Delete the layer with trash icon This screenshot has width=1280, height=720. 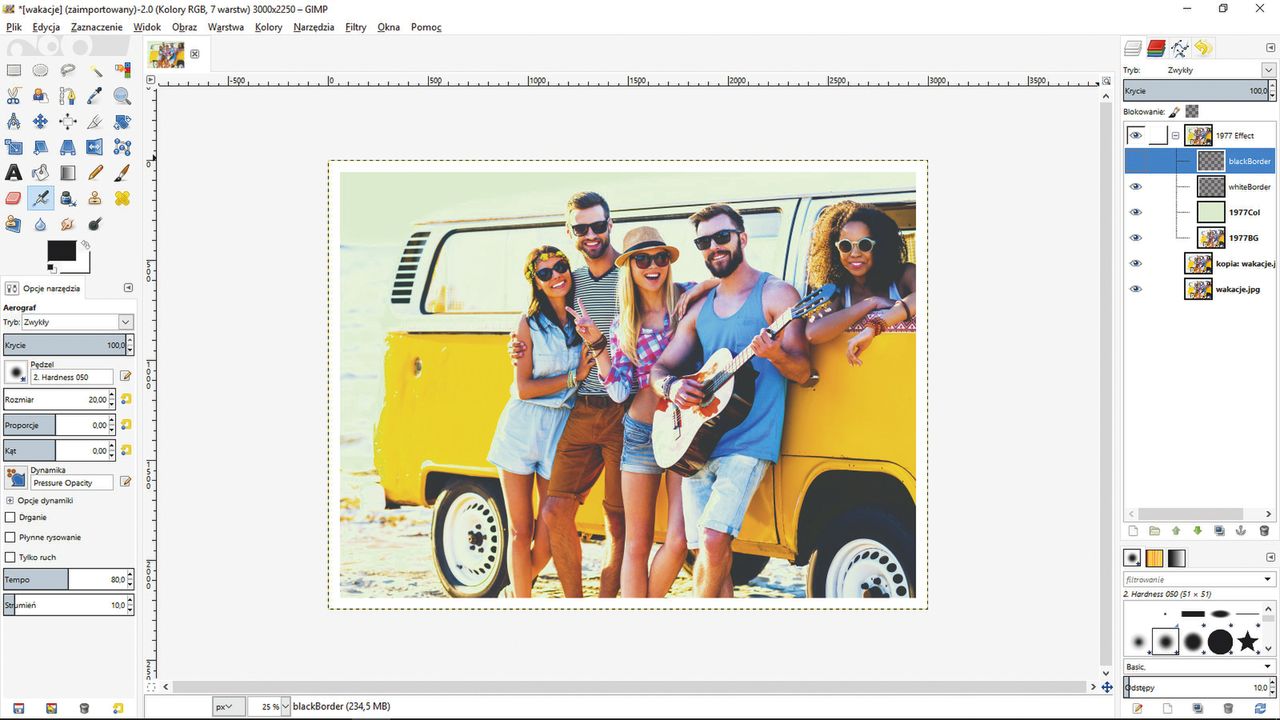point(1264,531)
